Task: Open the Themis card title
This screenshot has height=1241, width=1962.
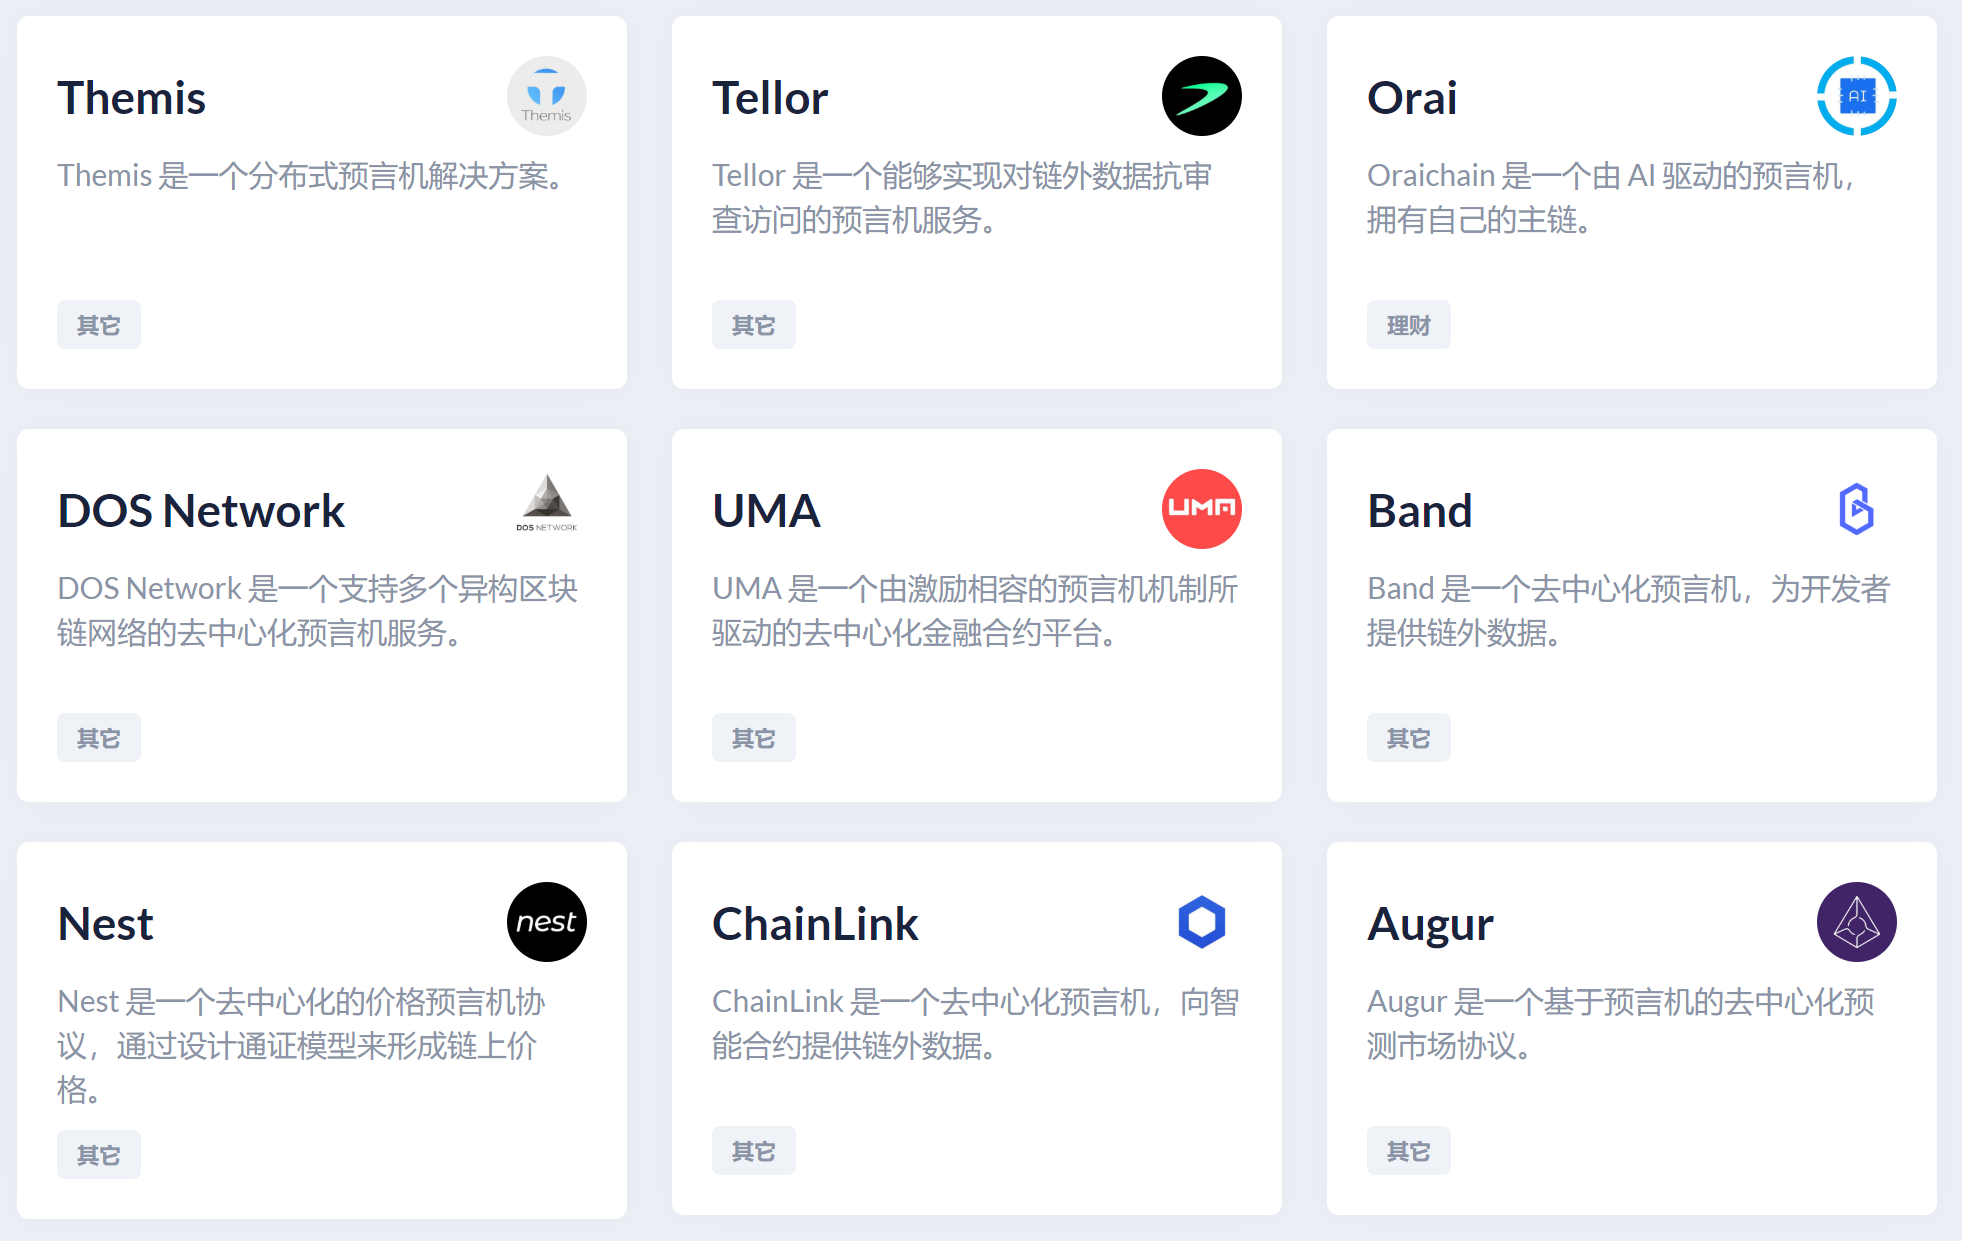Action: 132,98
